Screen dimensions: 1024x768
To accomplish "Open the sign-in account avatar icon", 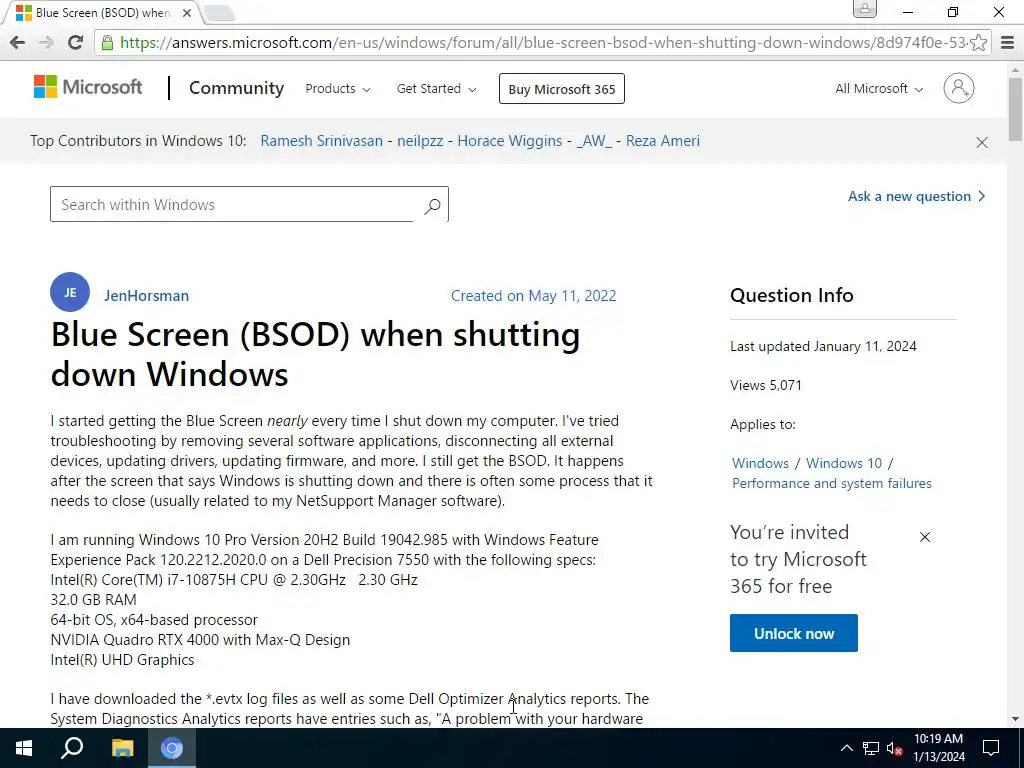I will pos(959,88).
